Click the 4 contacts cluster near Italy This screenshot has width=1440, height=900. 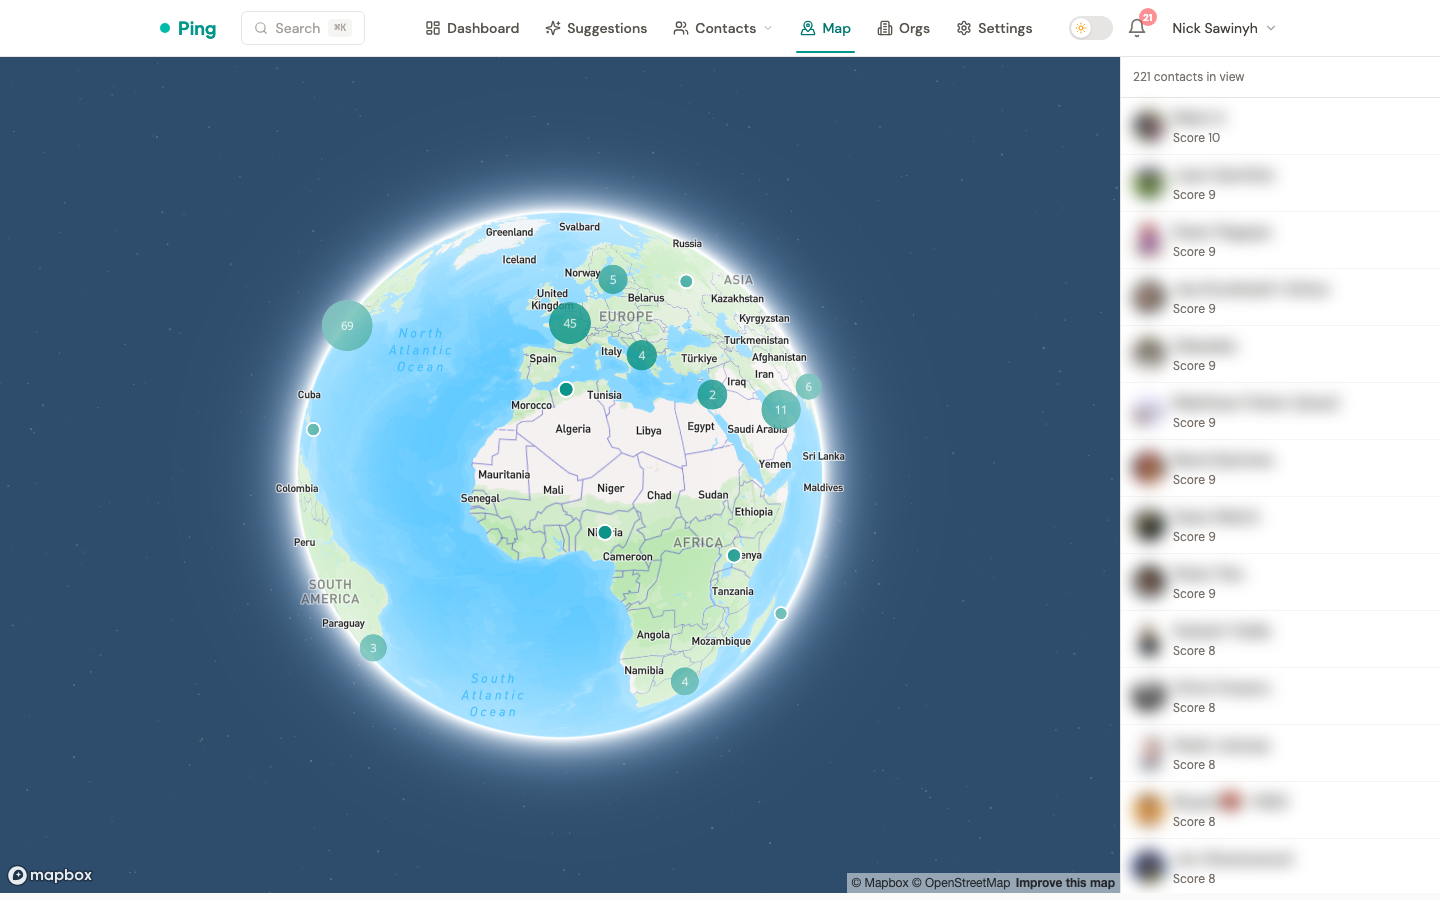point(642,355)
